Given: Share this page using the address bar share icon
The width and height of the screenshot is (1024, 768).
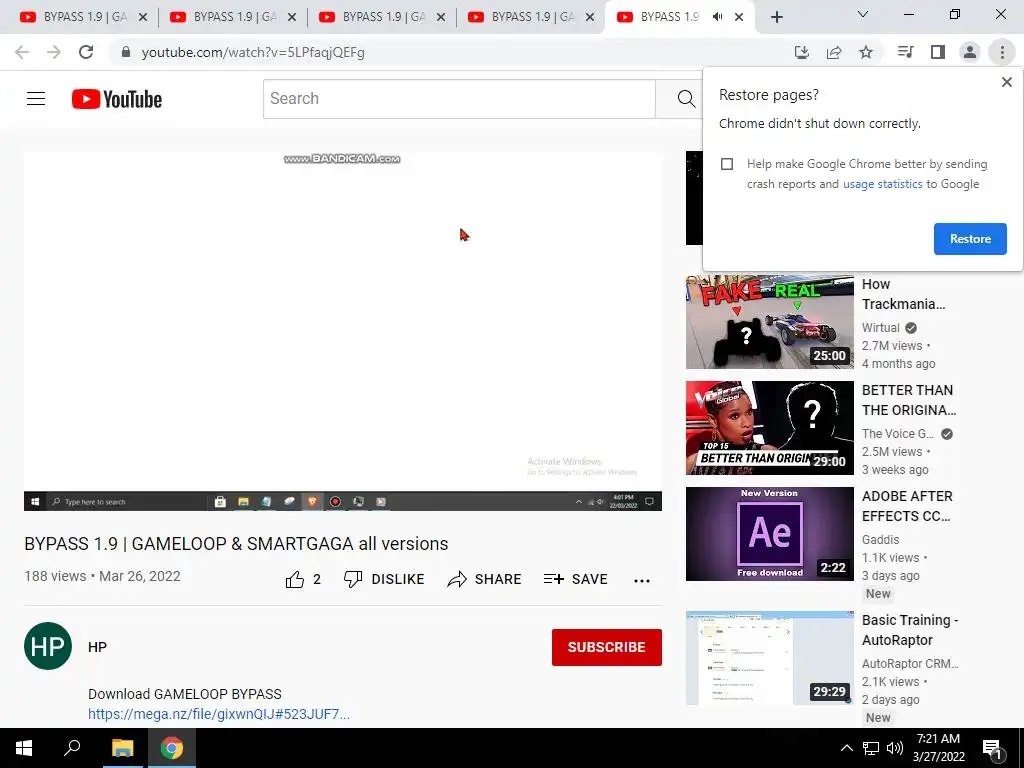Looking at the screenshot, I should pyautogui.click(x=834, y=52).
